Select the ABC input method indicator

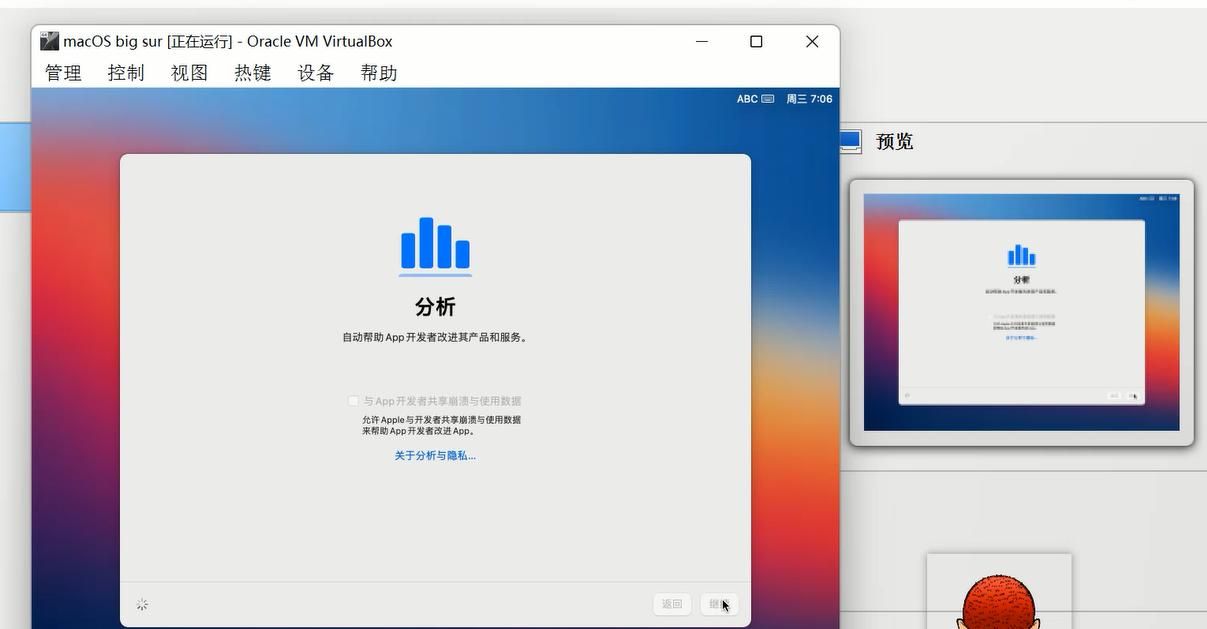click(x=747, y=99)
